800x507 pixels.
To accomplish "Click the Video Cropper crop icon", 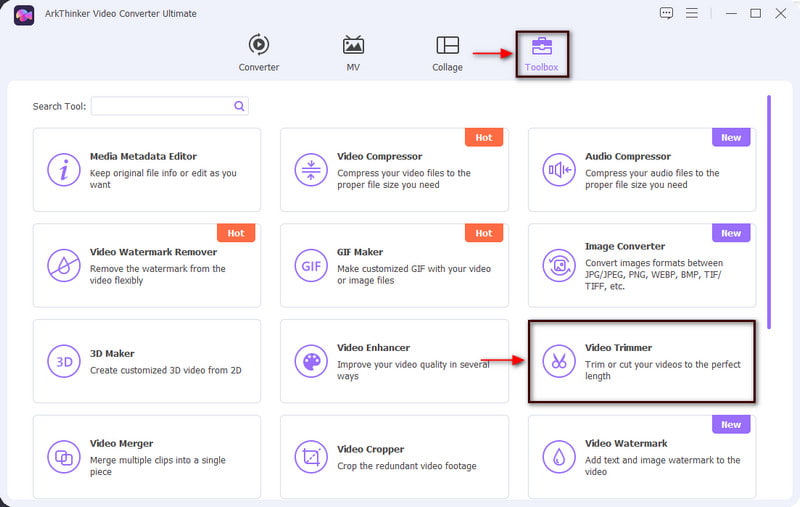I will click(x=311, y=457).
